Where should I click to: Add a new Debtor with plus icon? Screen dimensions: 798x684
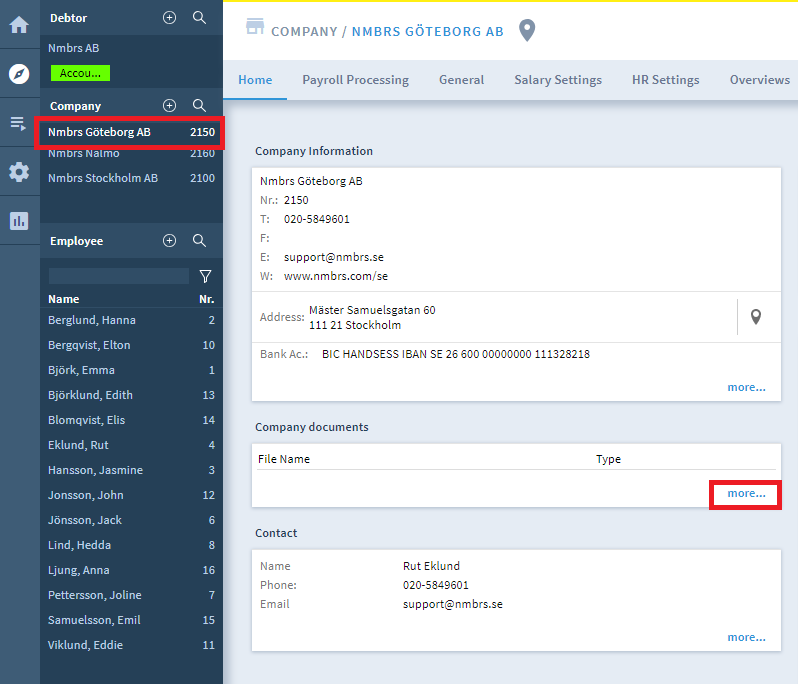click(x=169, y=18)
